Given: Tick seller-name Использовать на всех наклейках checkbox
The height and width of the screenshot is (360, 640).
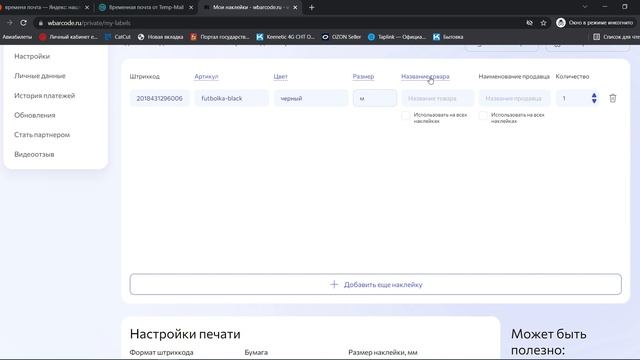Looking at the screenshot, I should click(x=483, y=116).
